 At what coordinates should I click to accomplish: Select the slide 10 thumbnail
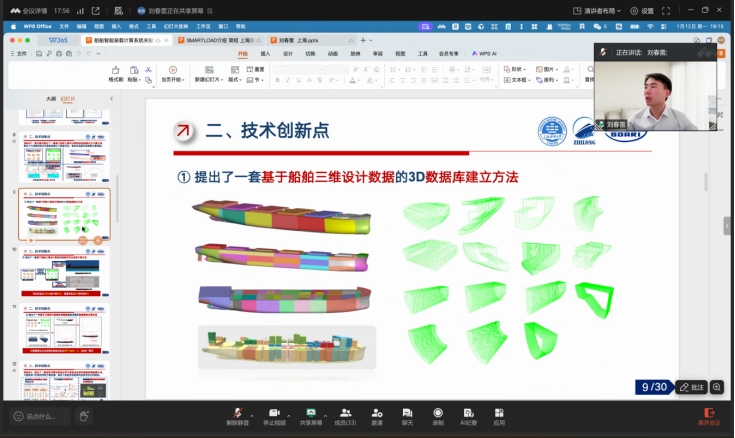point(64,272)
